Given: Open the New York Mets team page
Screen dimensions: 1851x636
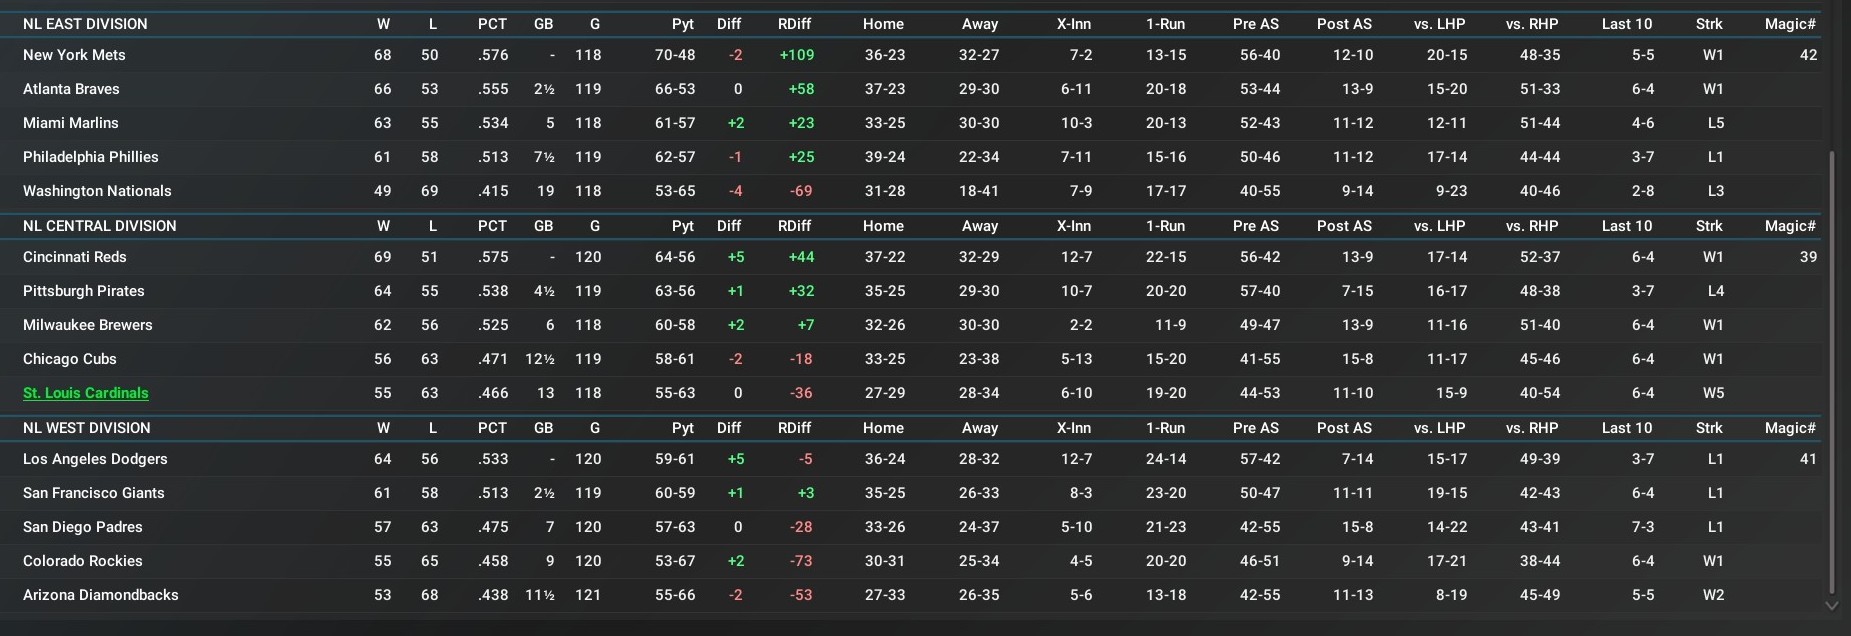Looking at the screenshot, I should pos(74,55).
